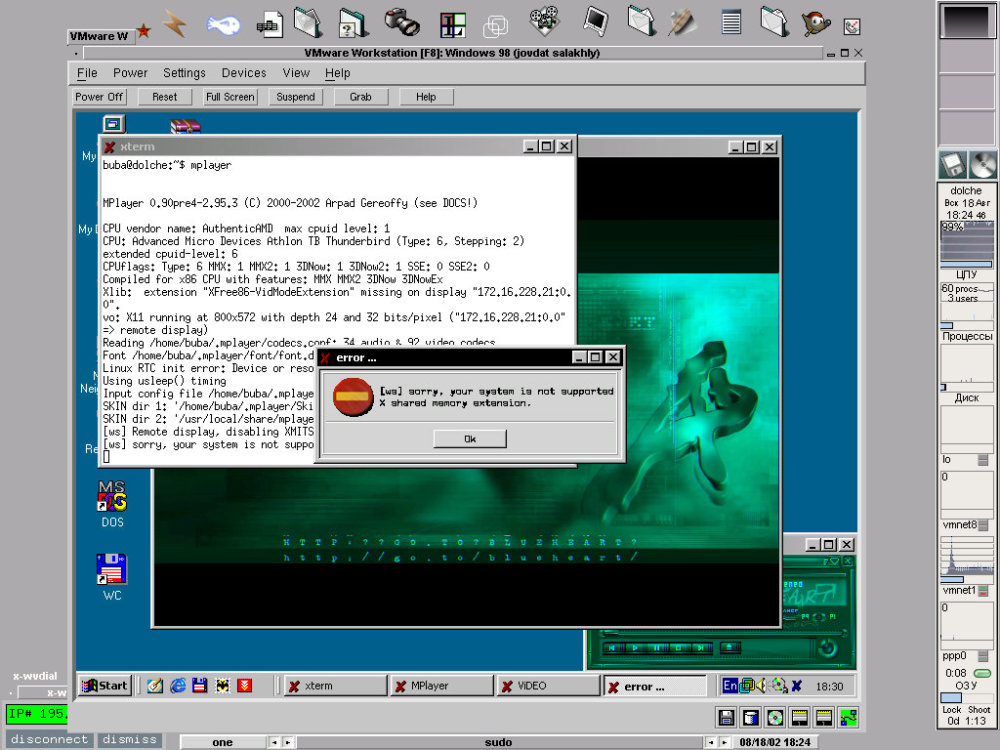Click the Help toolbar button
The image size is (1000, 750).
(426, 97)
